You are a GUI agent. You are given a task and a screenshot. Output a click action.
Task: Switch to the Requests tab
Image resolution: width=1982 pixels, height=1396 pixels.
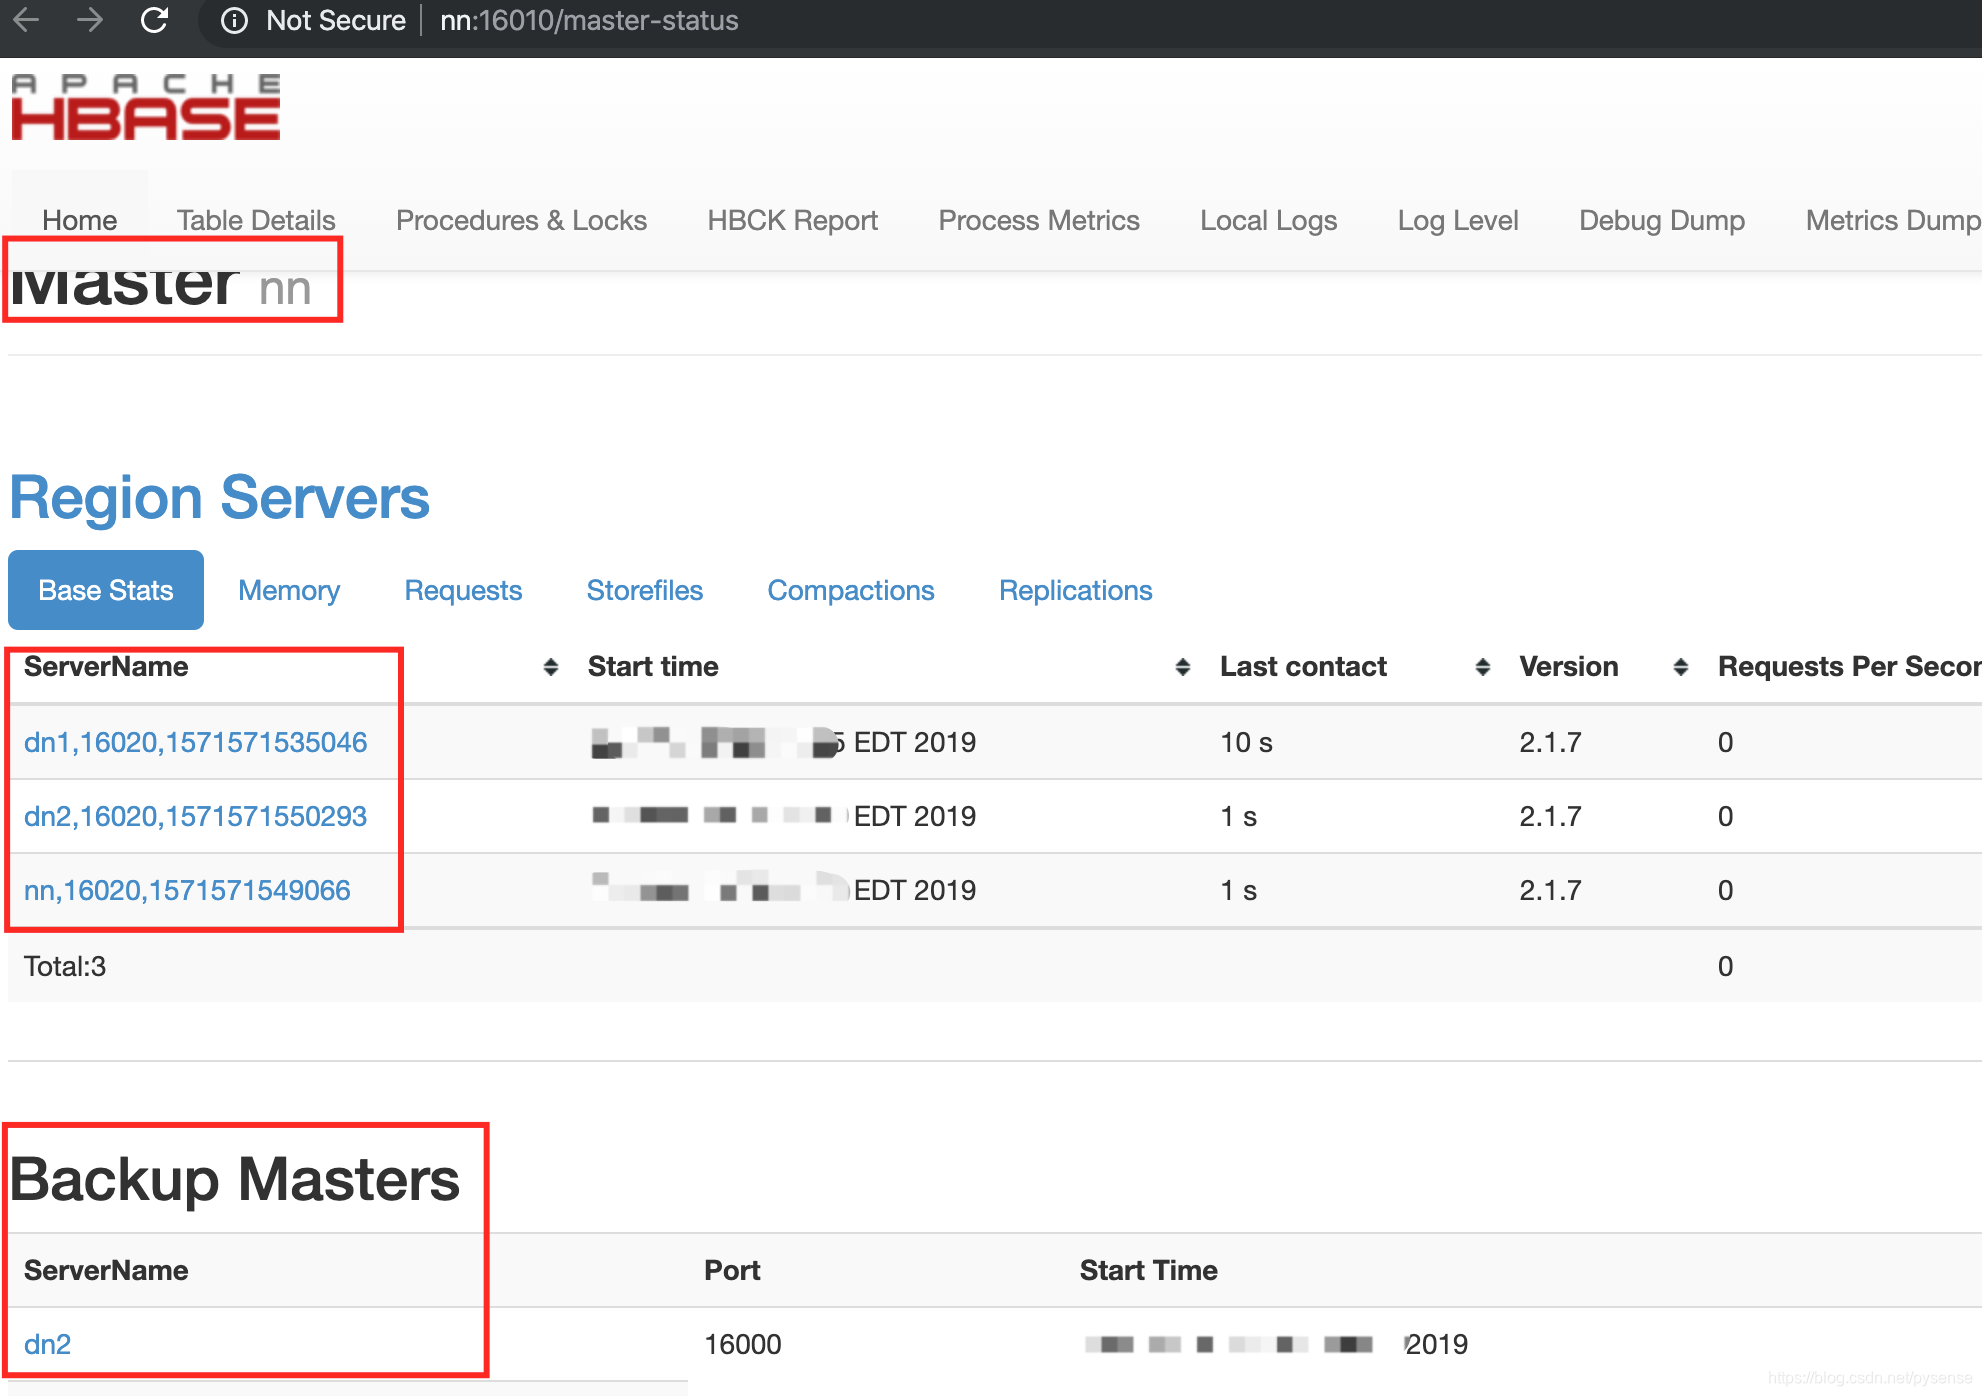(x=463, y=590)
